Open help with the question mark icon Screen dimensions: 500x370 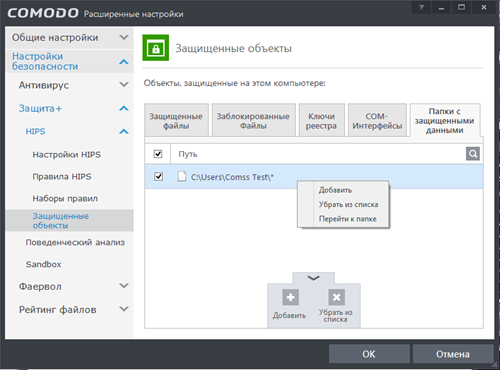421,7
